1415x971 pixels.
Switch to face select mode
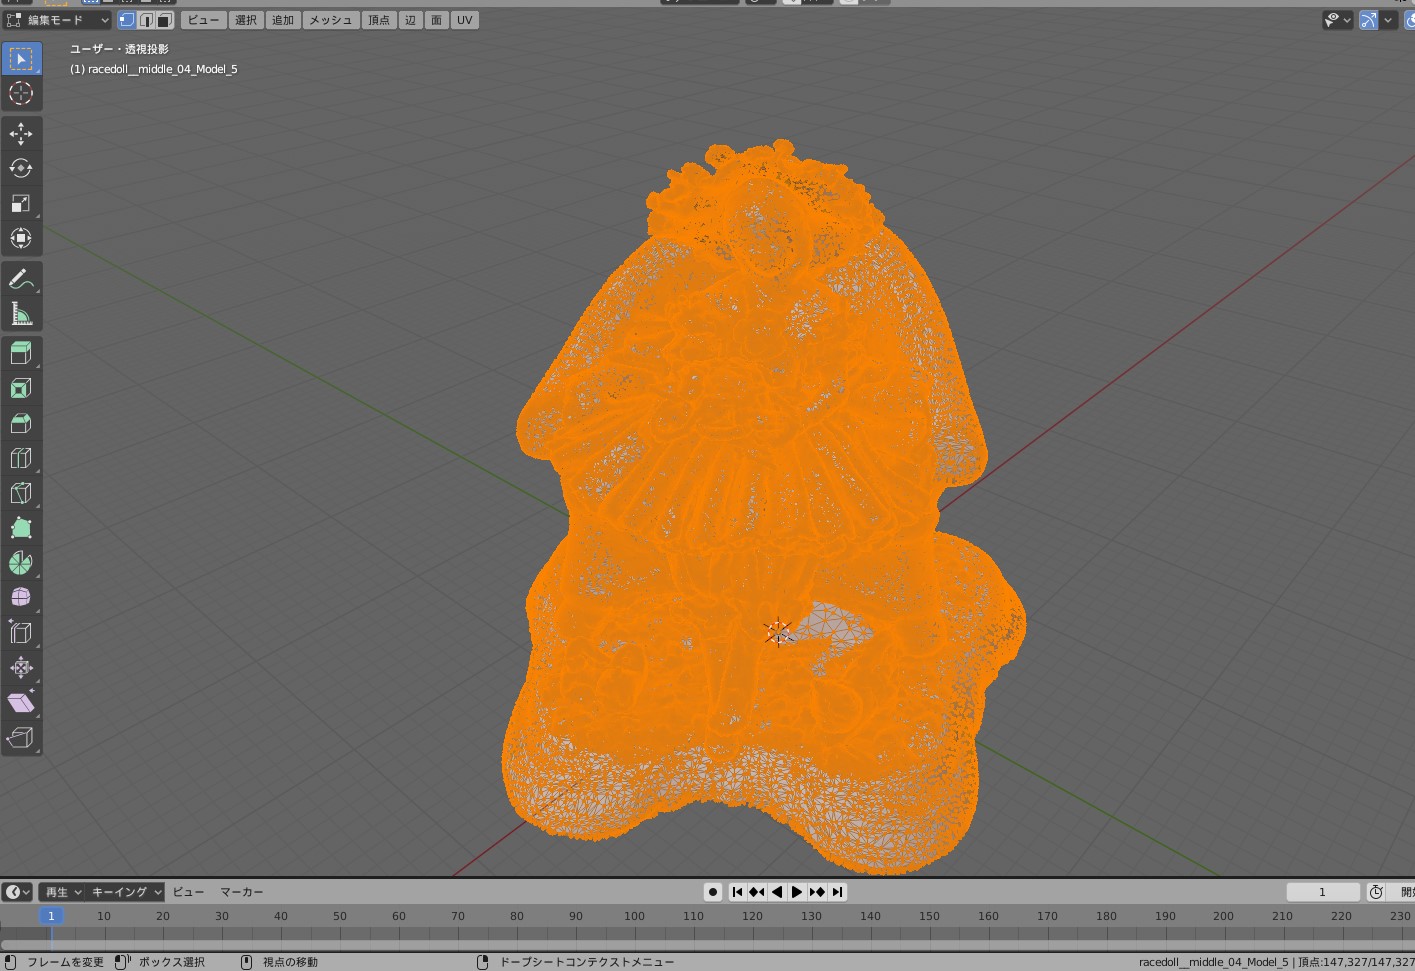click(165, 20)
